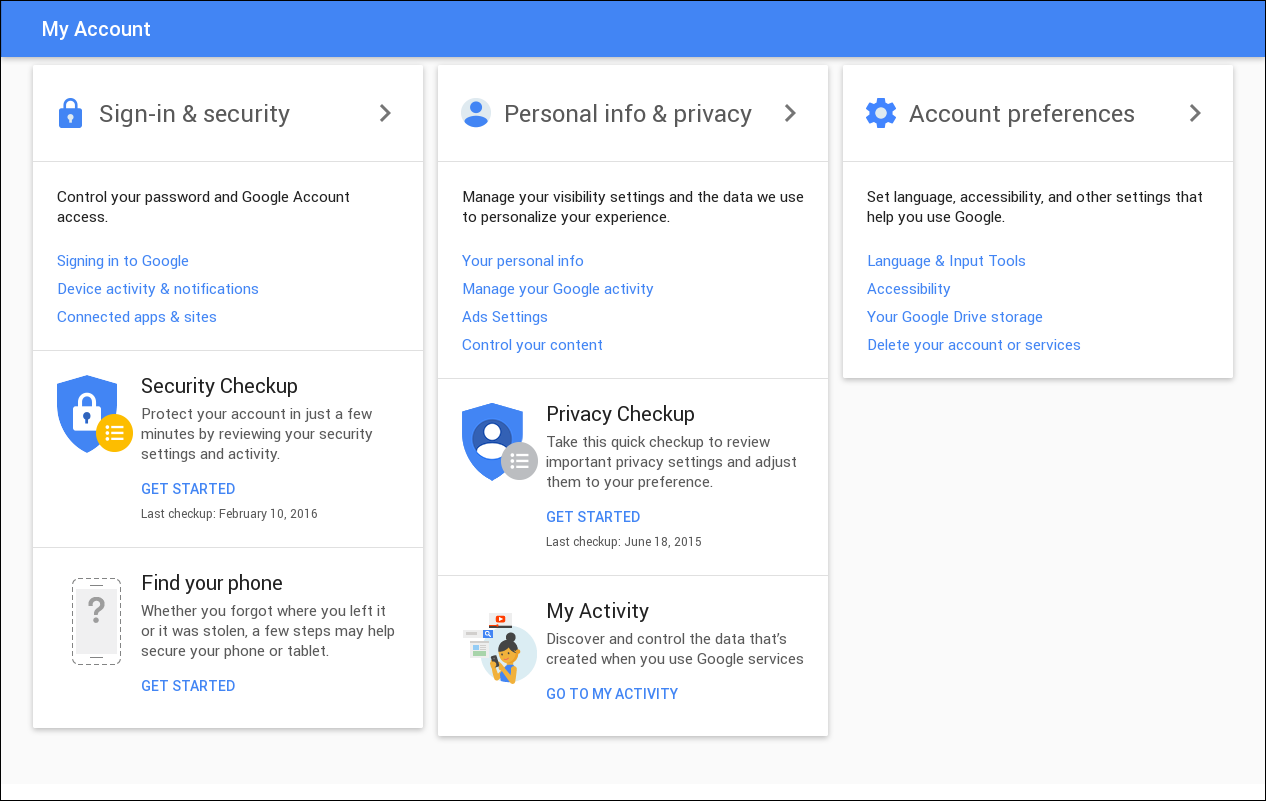Viewport: 1266px width, 801px height.
Task: Start the Privacy Checkup with GET STARTED
Action: tap(593, 517)
